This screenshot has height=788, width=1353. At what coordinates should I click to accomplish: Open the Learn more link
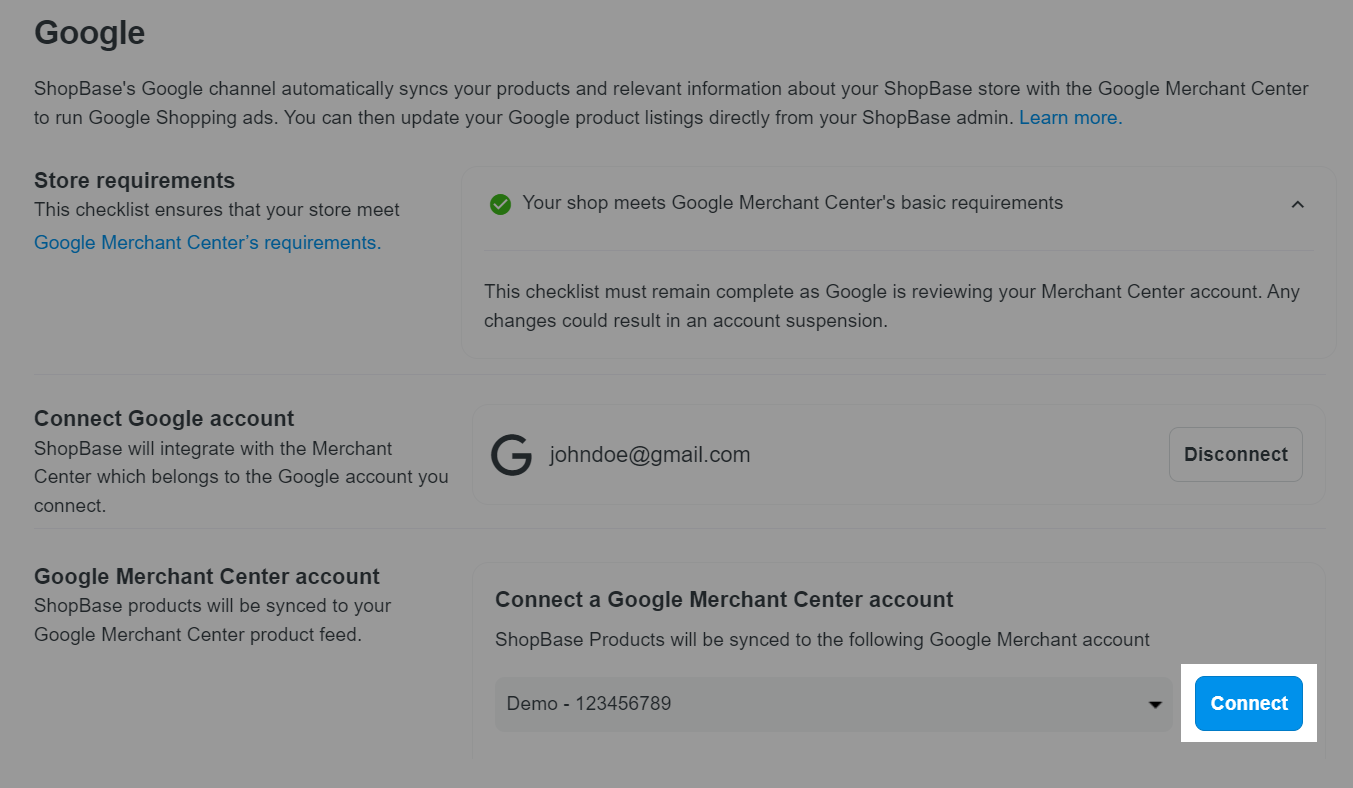pyautogui.click(x=1070, y=117)
